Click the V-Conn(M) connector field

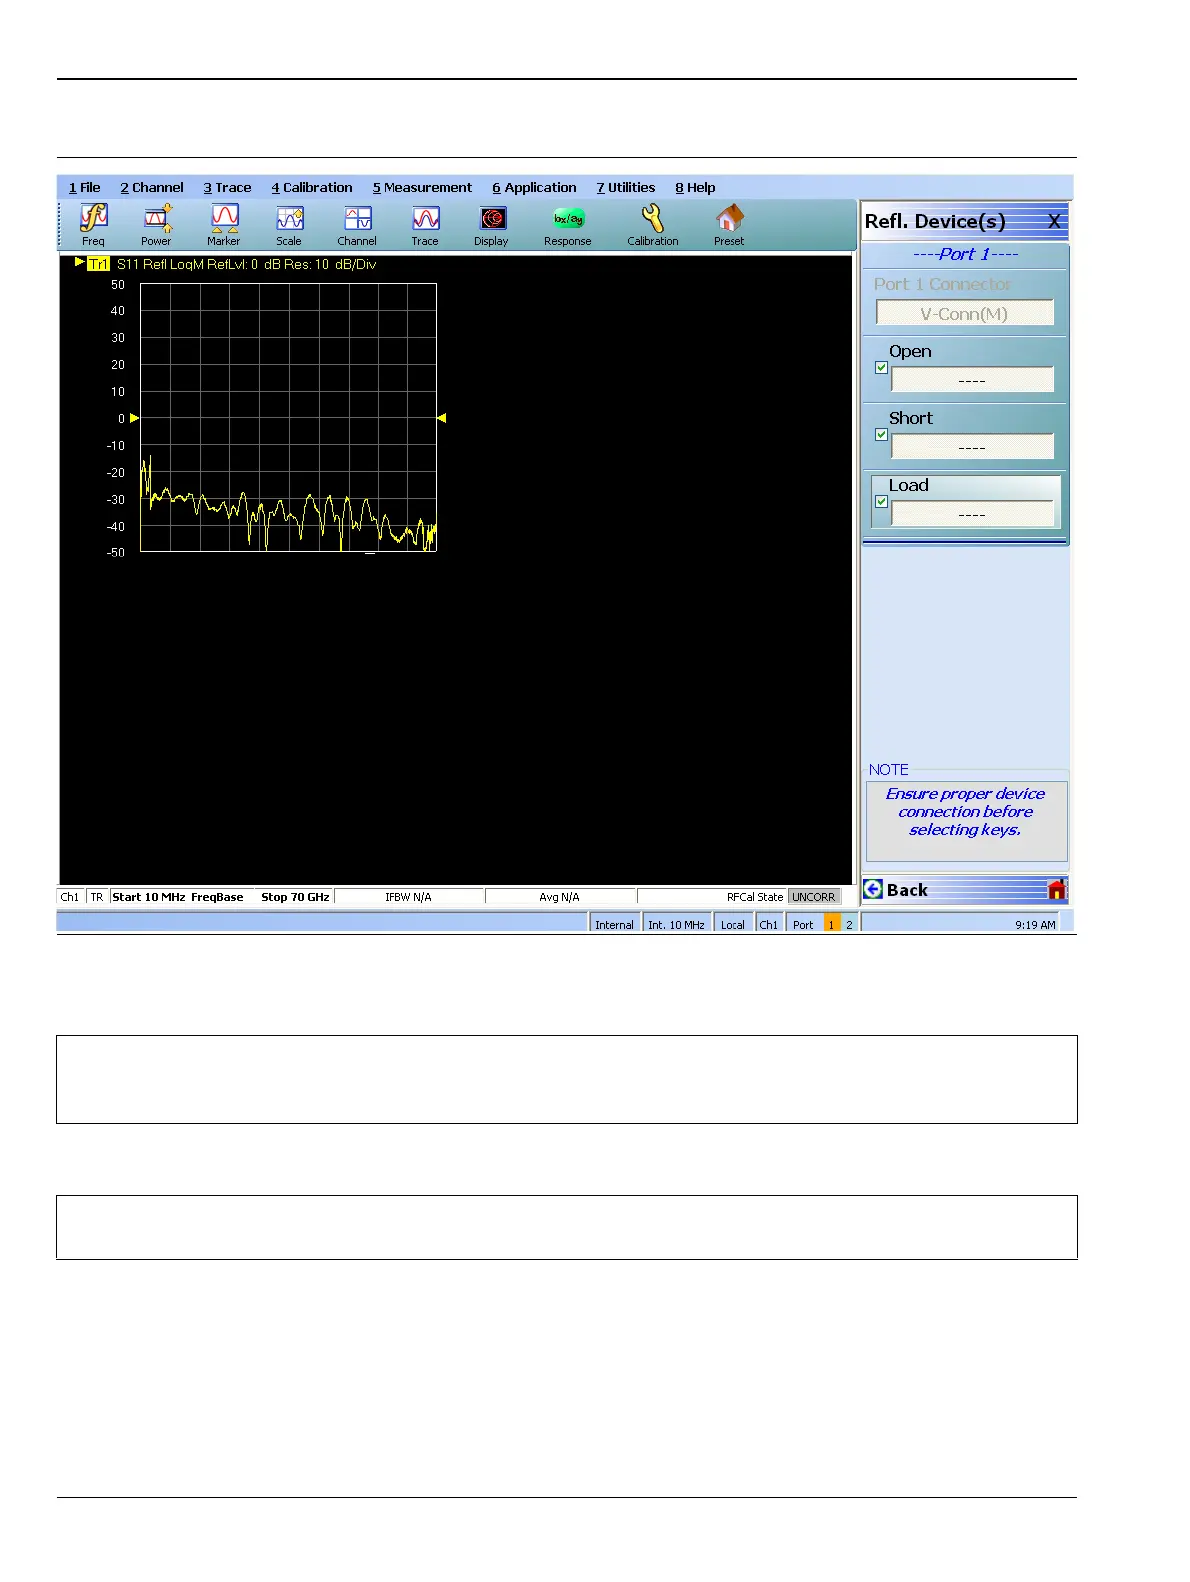(965, 313)
